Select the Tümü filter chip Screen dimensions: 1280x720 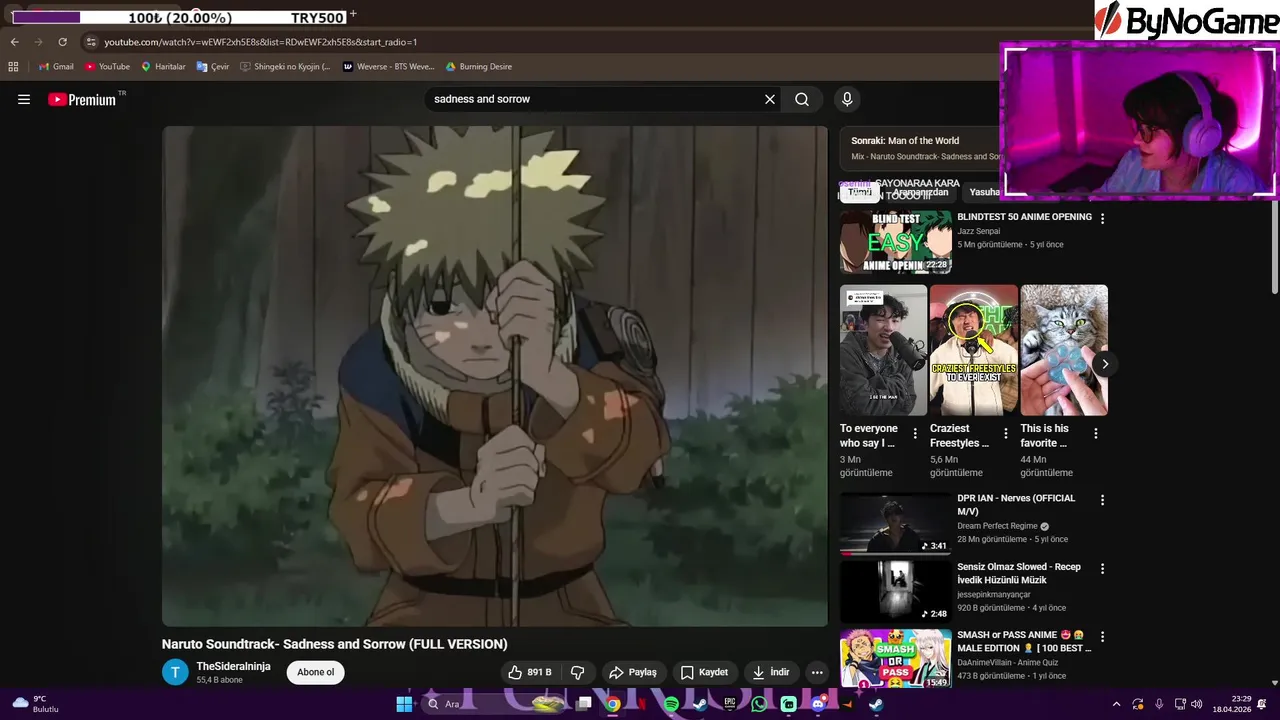point(860,192)
